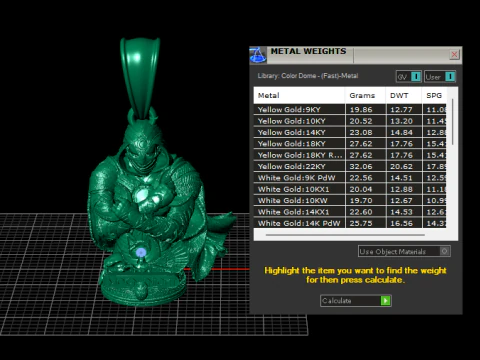Select the Yellow Gold:22KY row
This screenshot has width=480, height=360.
pyautogui.click(x=350, y=166)
